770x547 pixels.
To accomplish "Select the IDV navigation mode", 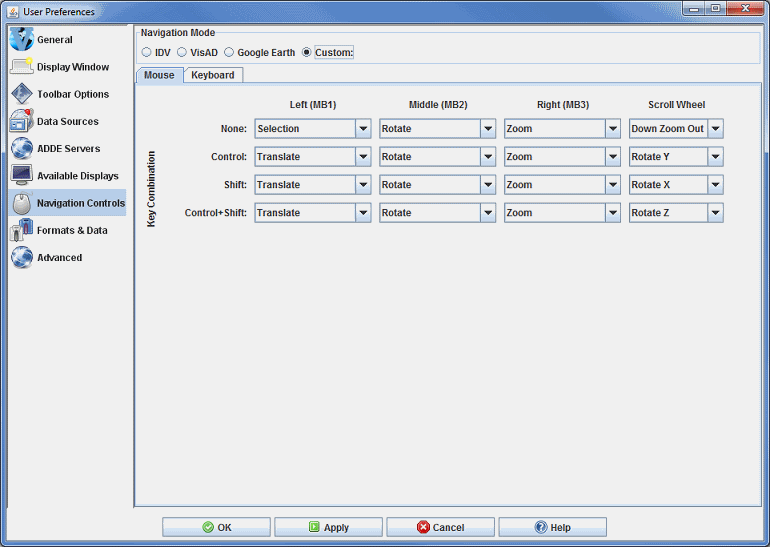I will [x=147, y=52].
